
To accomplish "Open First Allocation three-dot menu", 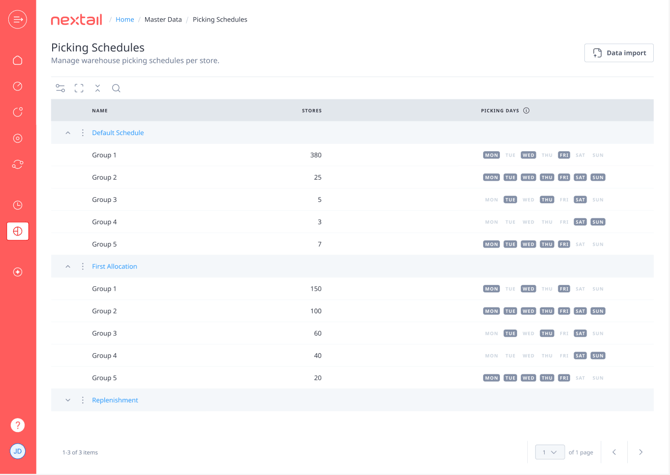I will click(x=82, y=267).
